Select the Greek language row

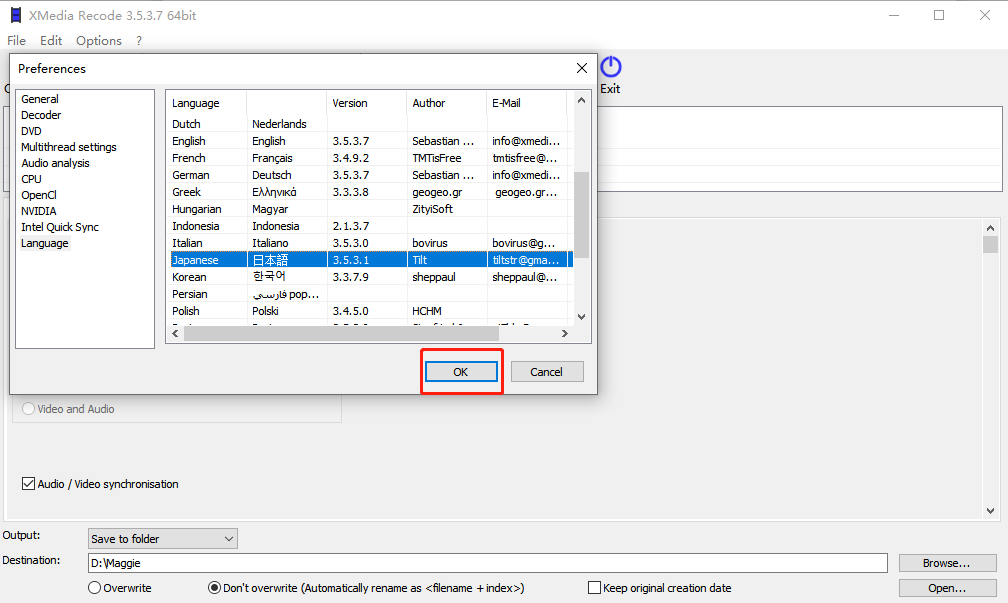coord(371,192)
